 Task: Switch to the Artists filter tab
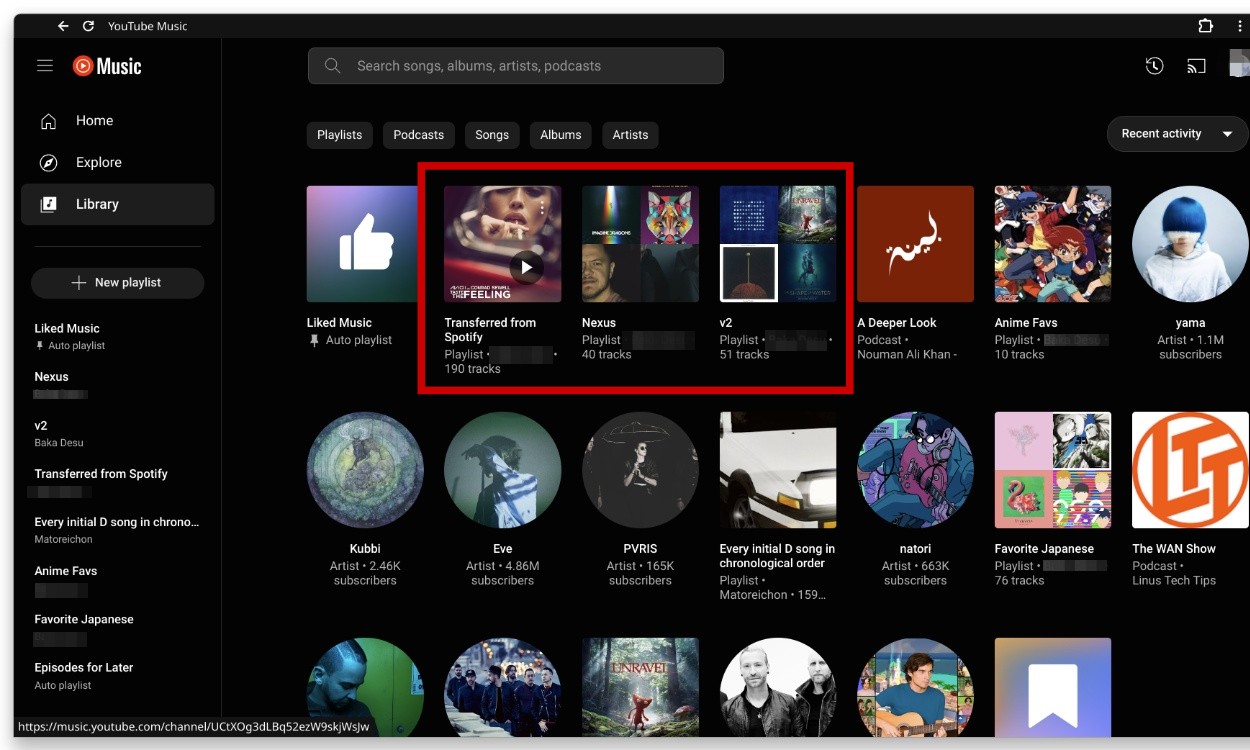point(630,134)
